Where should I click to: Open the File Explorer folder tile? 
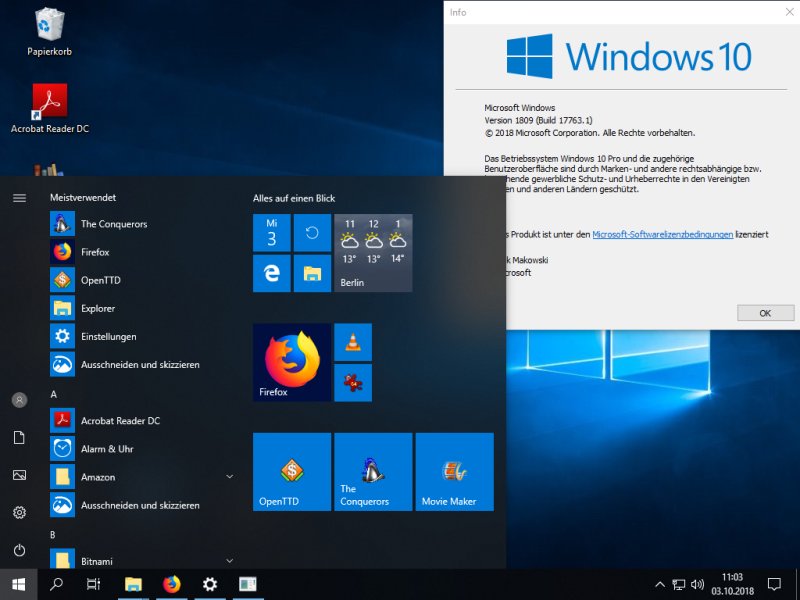(x=312, y=273)
